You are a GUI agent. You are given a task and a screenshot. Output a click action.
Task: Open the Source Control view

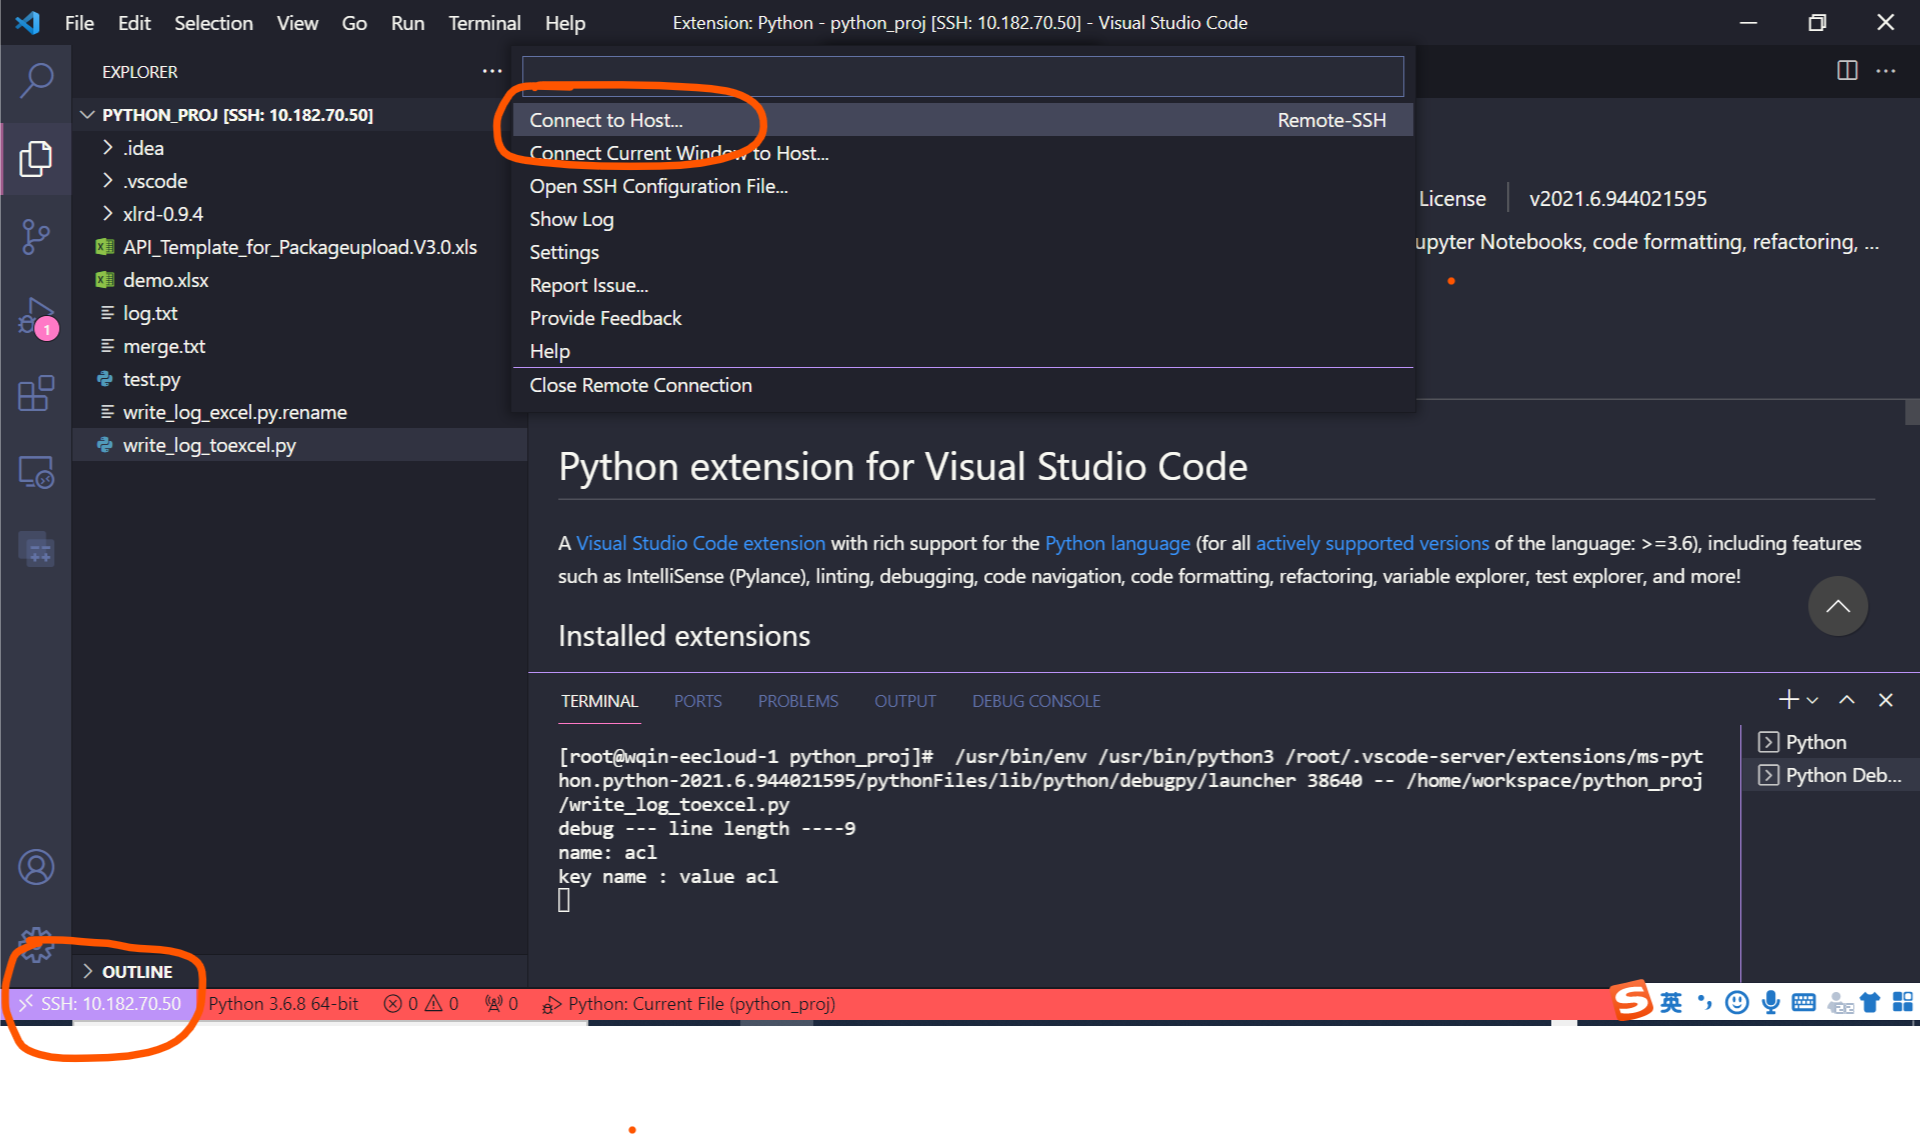pyautogui.click(x=36, y=237)
